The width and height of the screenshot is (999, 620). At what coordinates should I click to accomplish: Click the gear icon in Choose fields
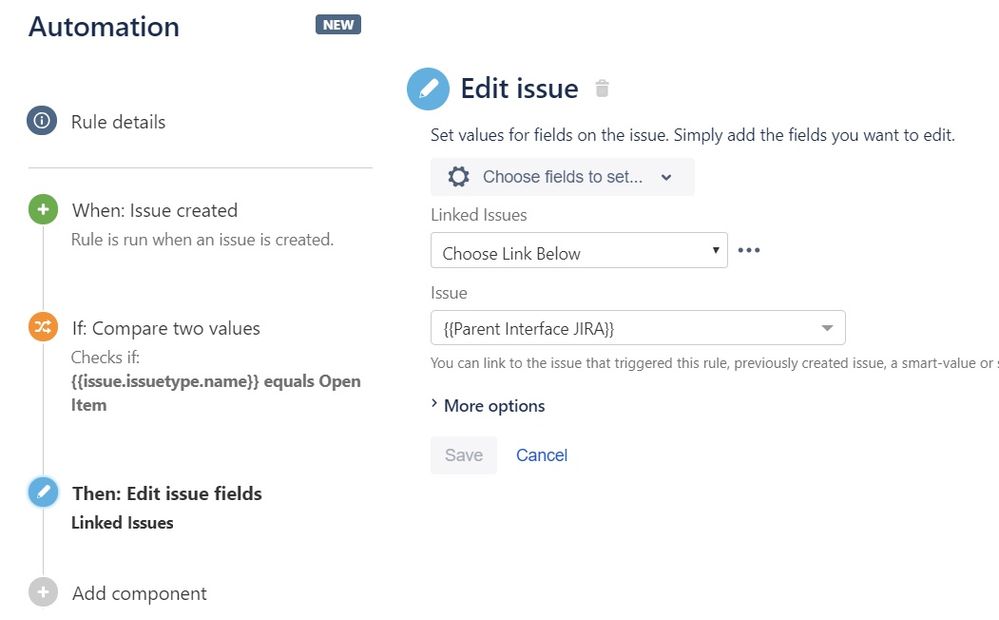coord(459,177)
